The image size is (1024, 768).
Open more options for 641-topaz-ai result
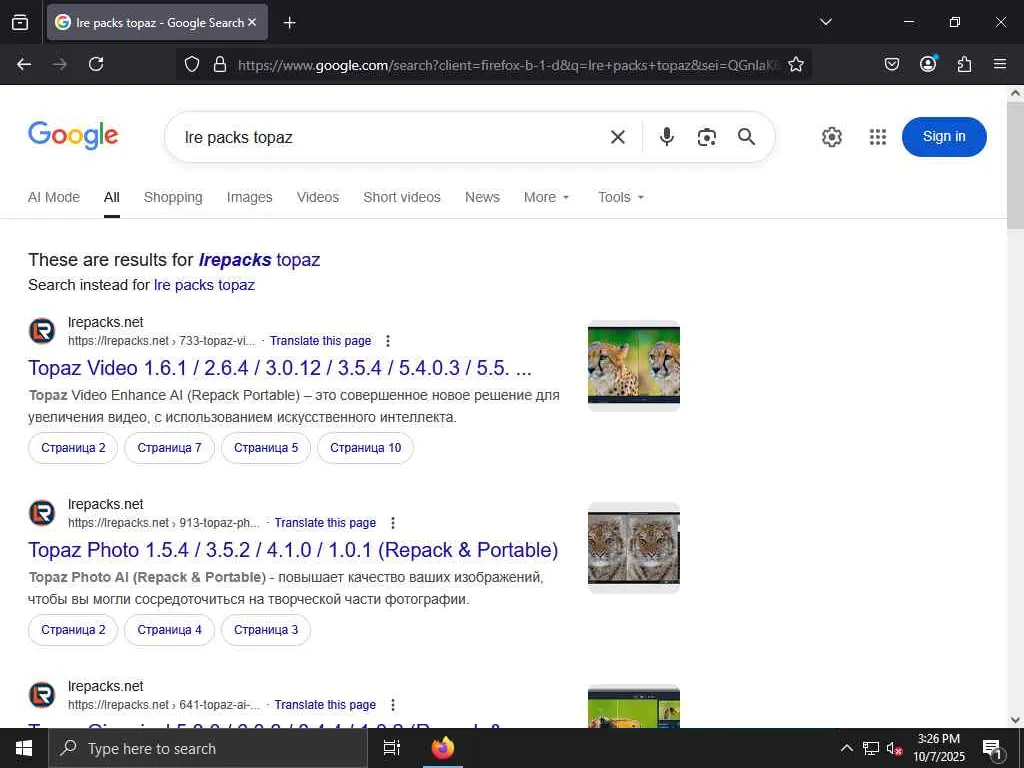click(392, 705)
